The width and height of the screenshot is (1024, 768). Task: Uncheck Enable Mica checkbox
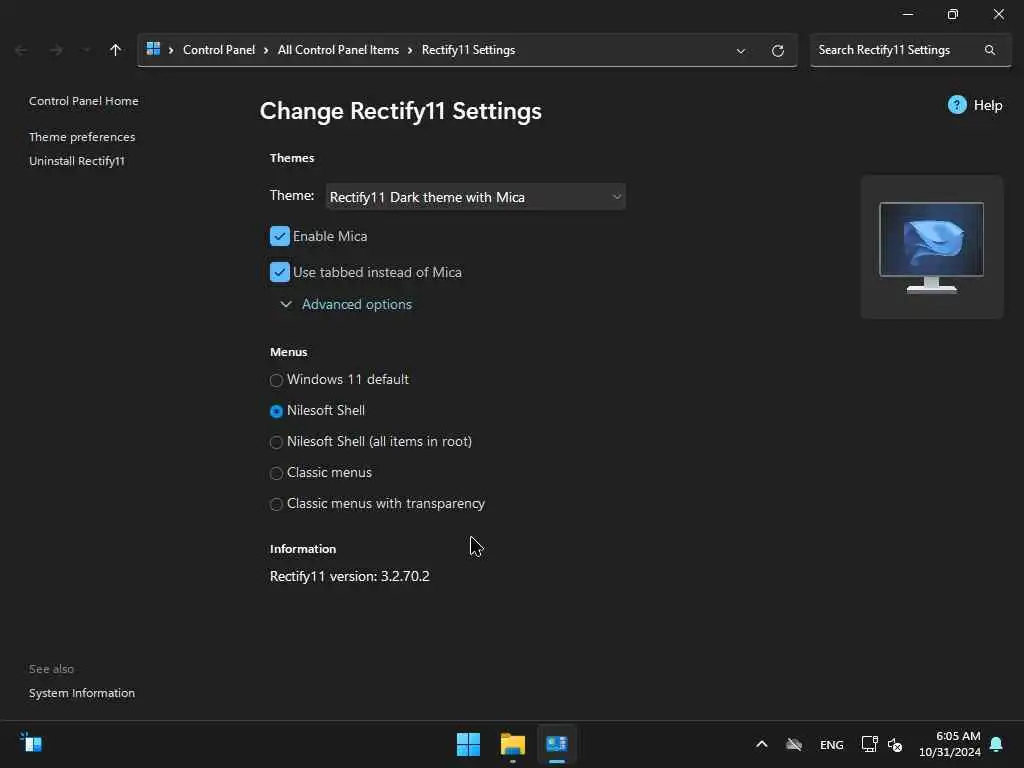(x=280, y=236)
